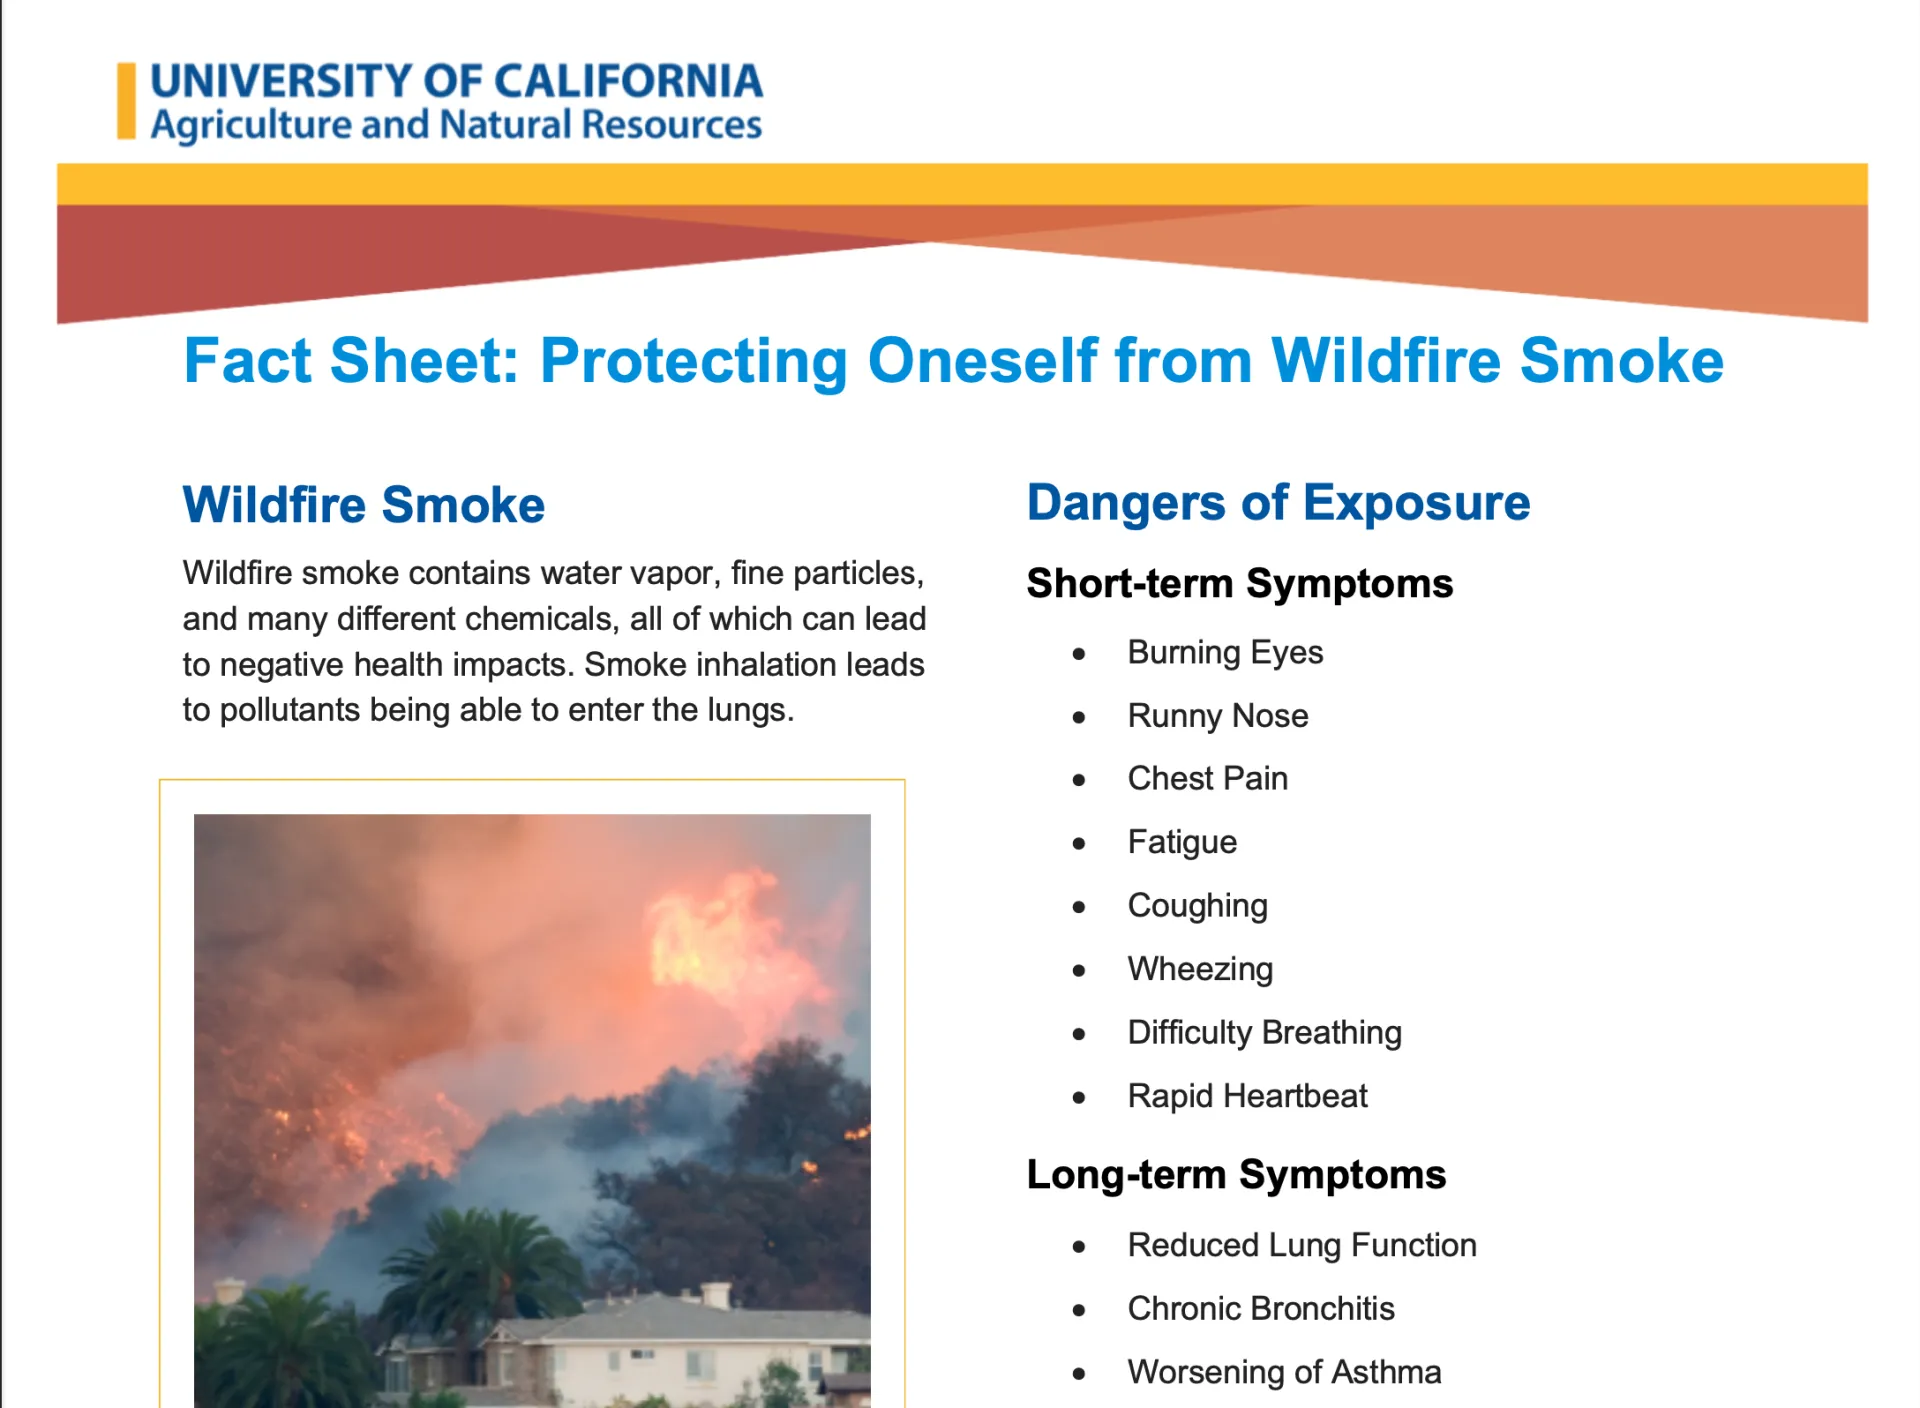The image size is (1920, 1408).
Task: Select the "Chronic Bronchitis" entry
Action: point(1260,1308)
